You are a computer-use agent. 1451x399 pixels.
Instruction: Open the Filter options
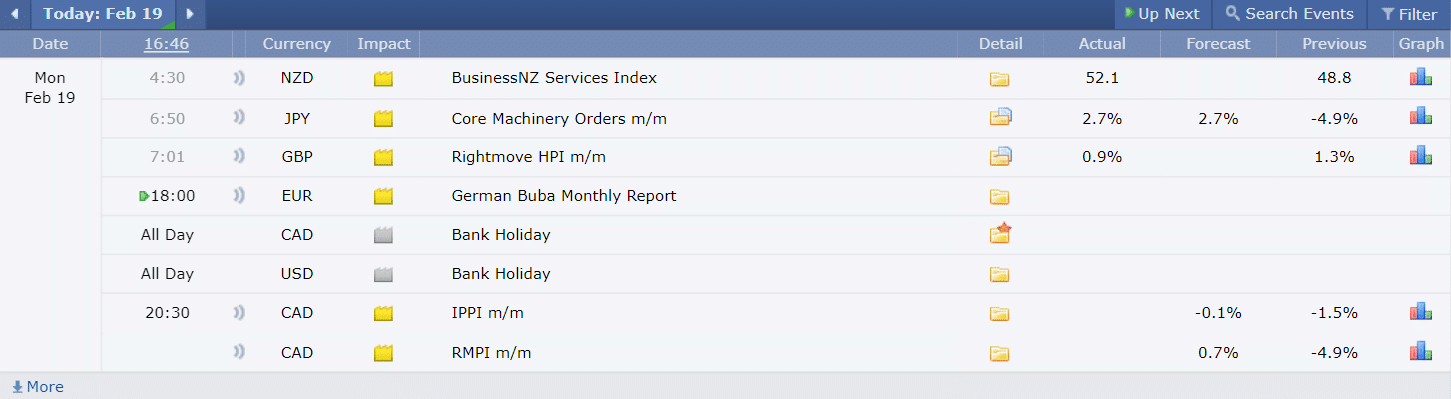[x=1408, y=14]
